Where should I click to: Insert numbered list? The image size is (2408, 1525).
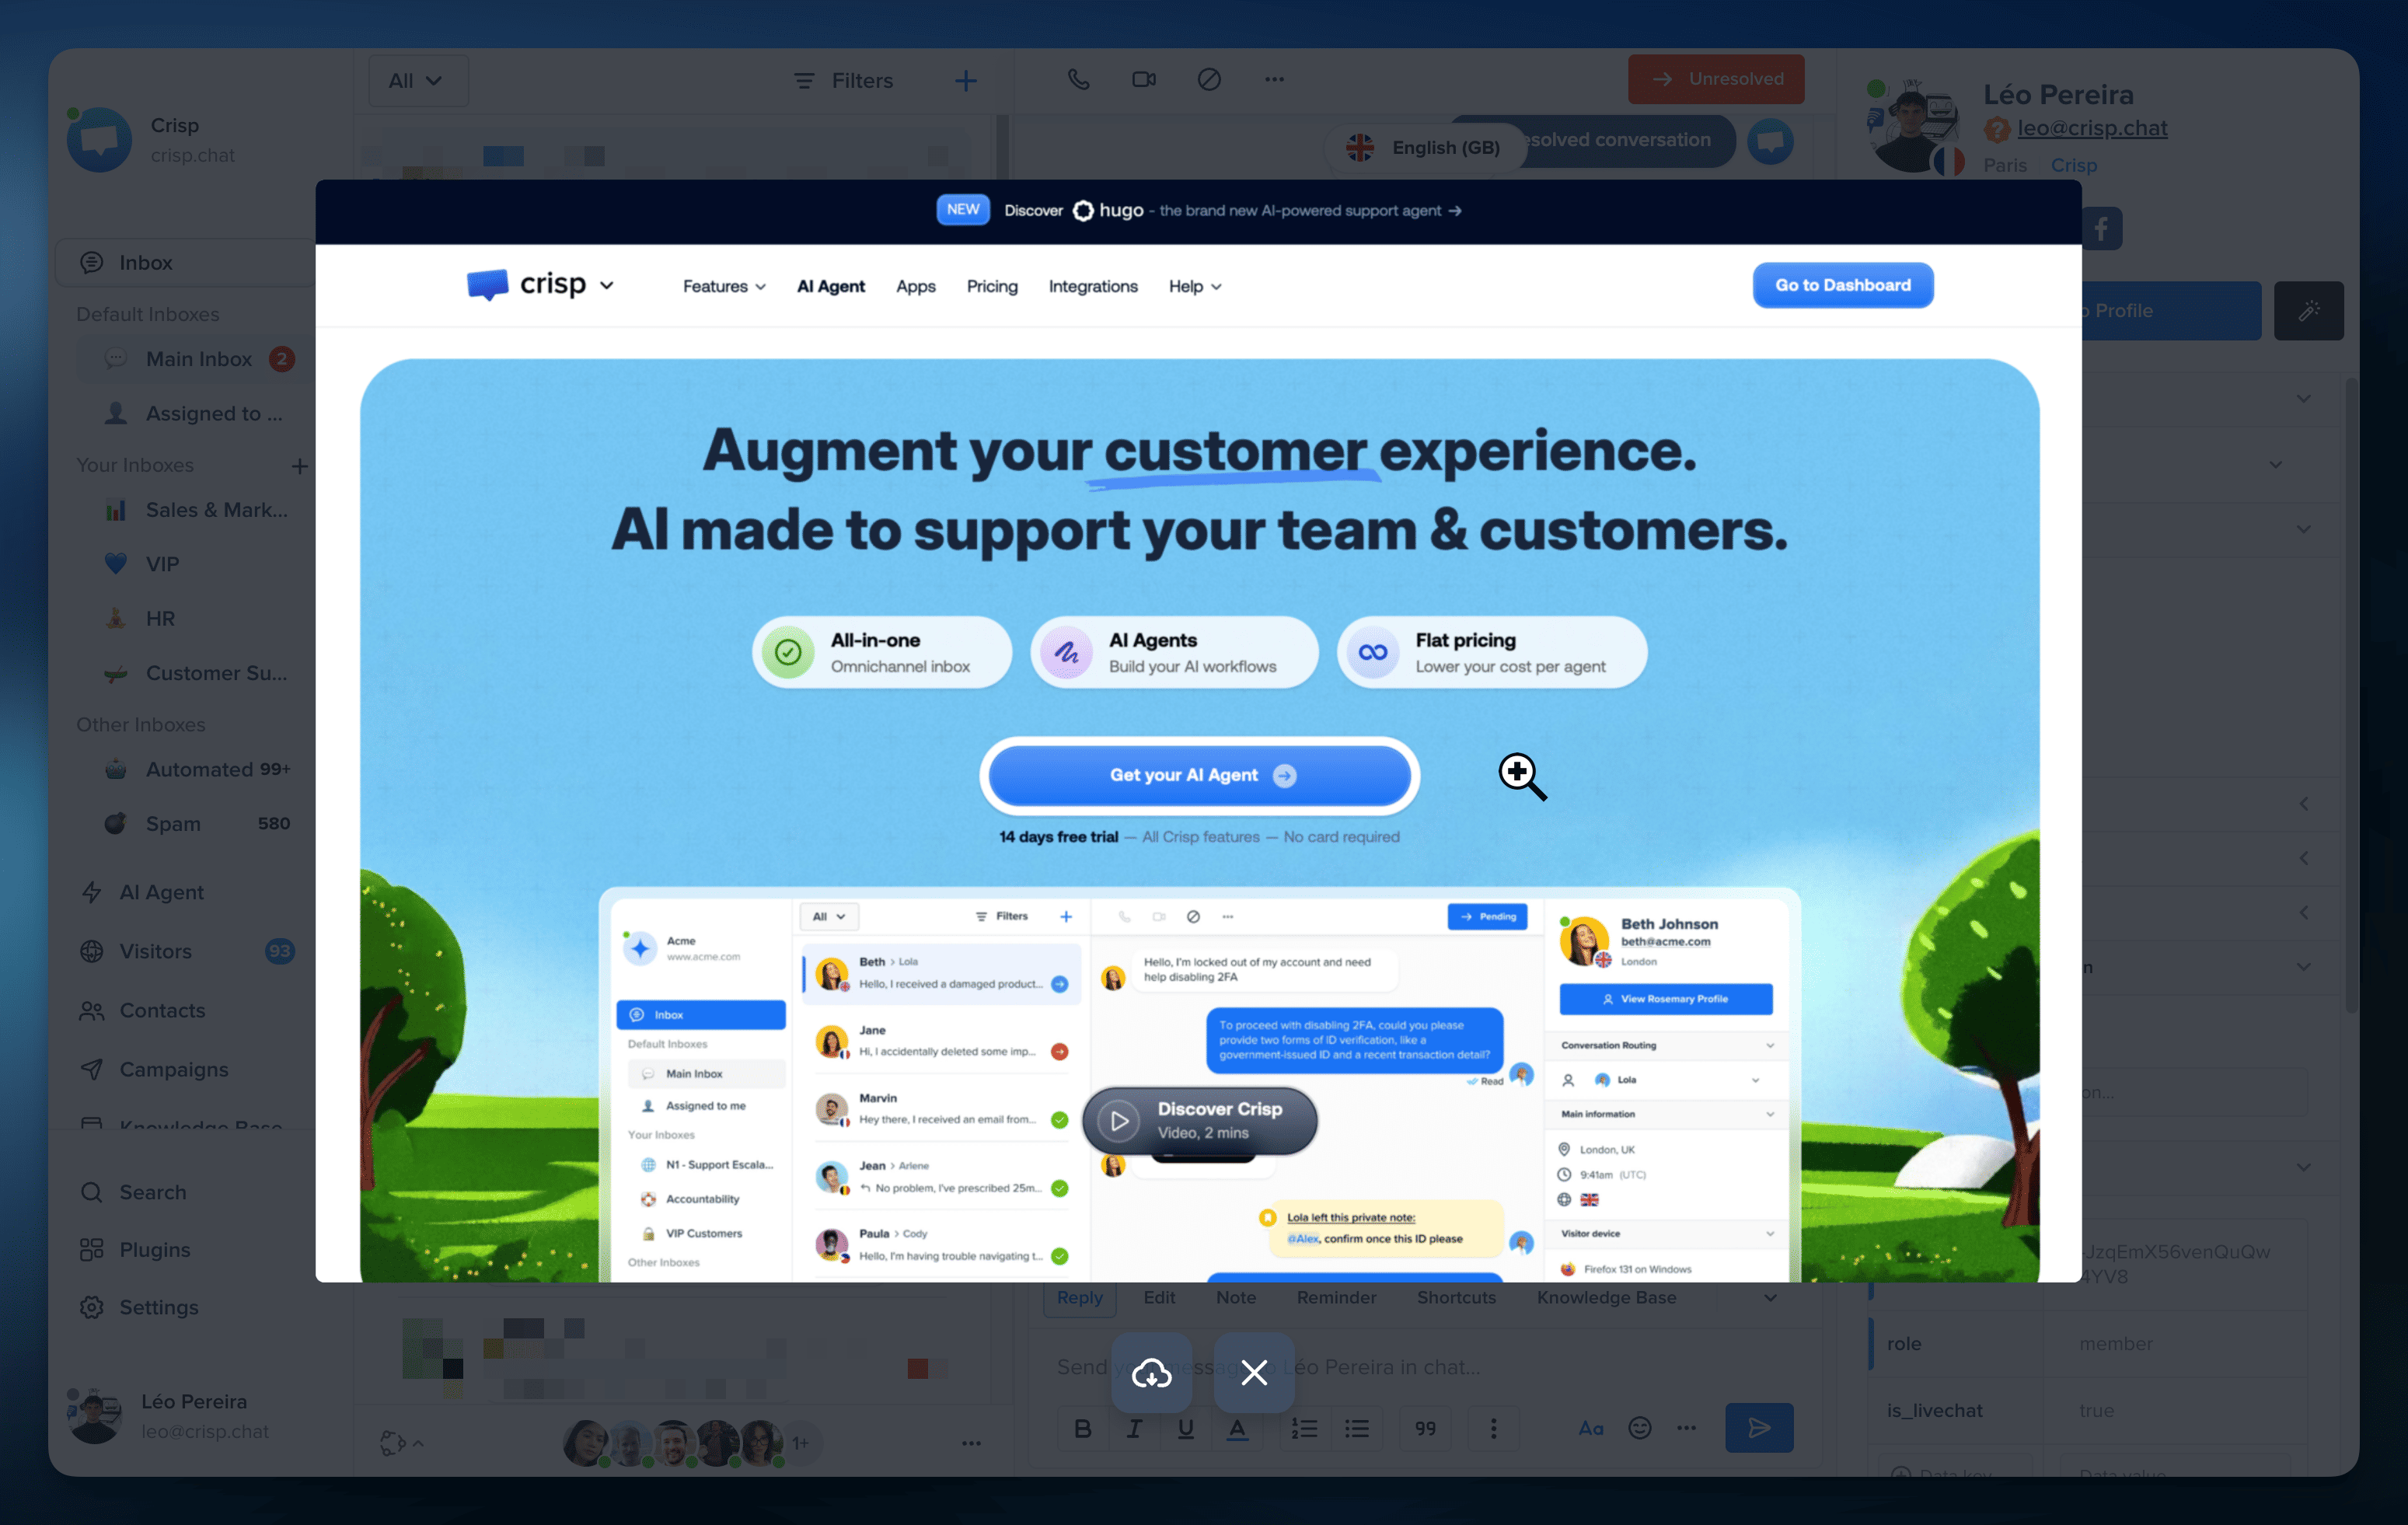pos(1304,1428)
